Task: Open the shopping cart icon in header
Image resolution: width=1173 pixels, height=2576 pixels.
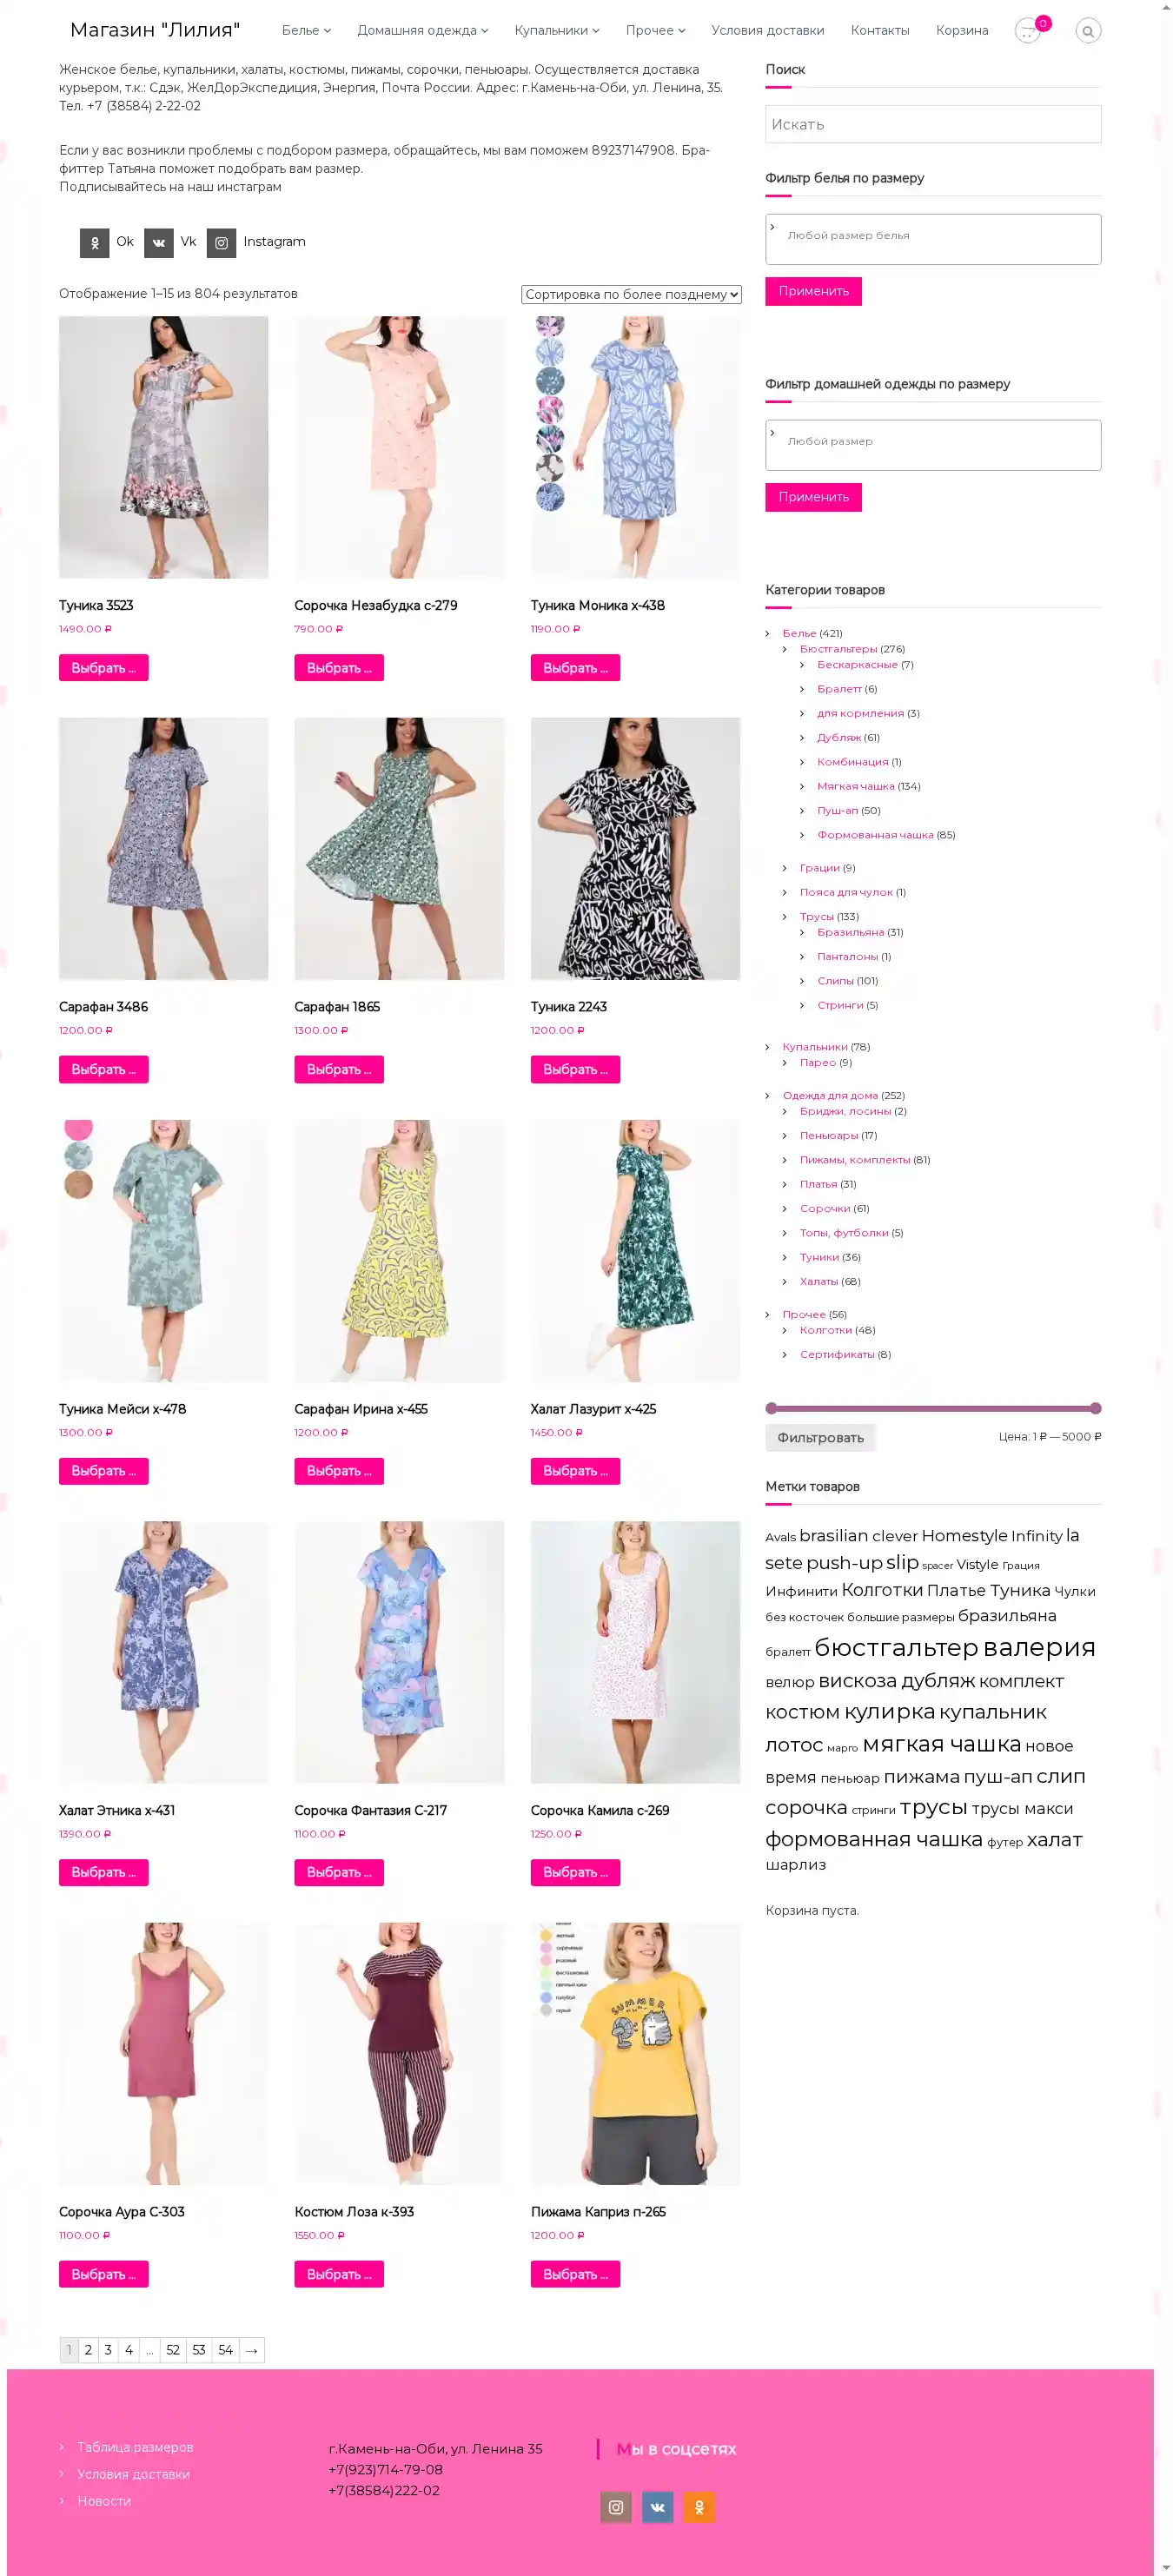Action: (x=1028, y=31)
